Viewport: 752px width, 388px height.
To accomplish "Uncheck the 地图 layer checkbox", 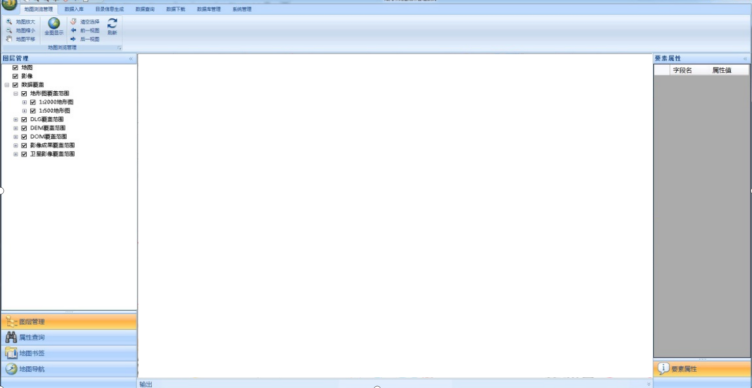I will tap(15, 68).
